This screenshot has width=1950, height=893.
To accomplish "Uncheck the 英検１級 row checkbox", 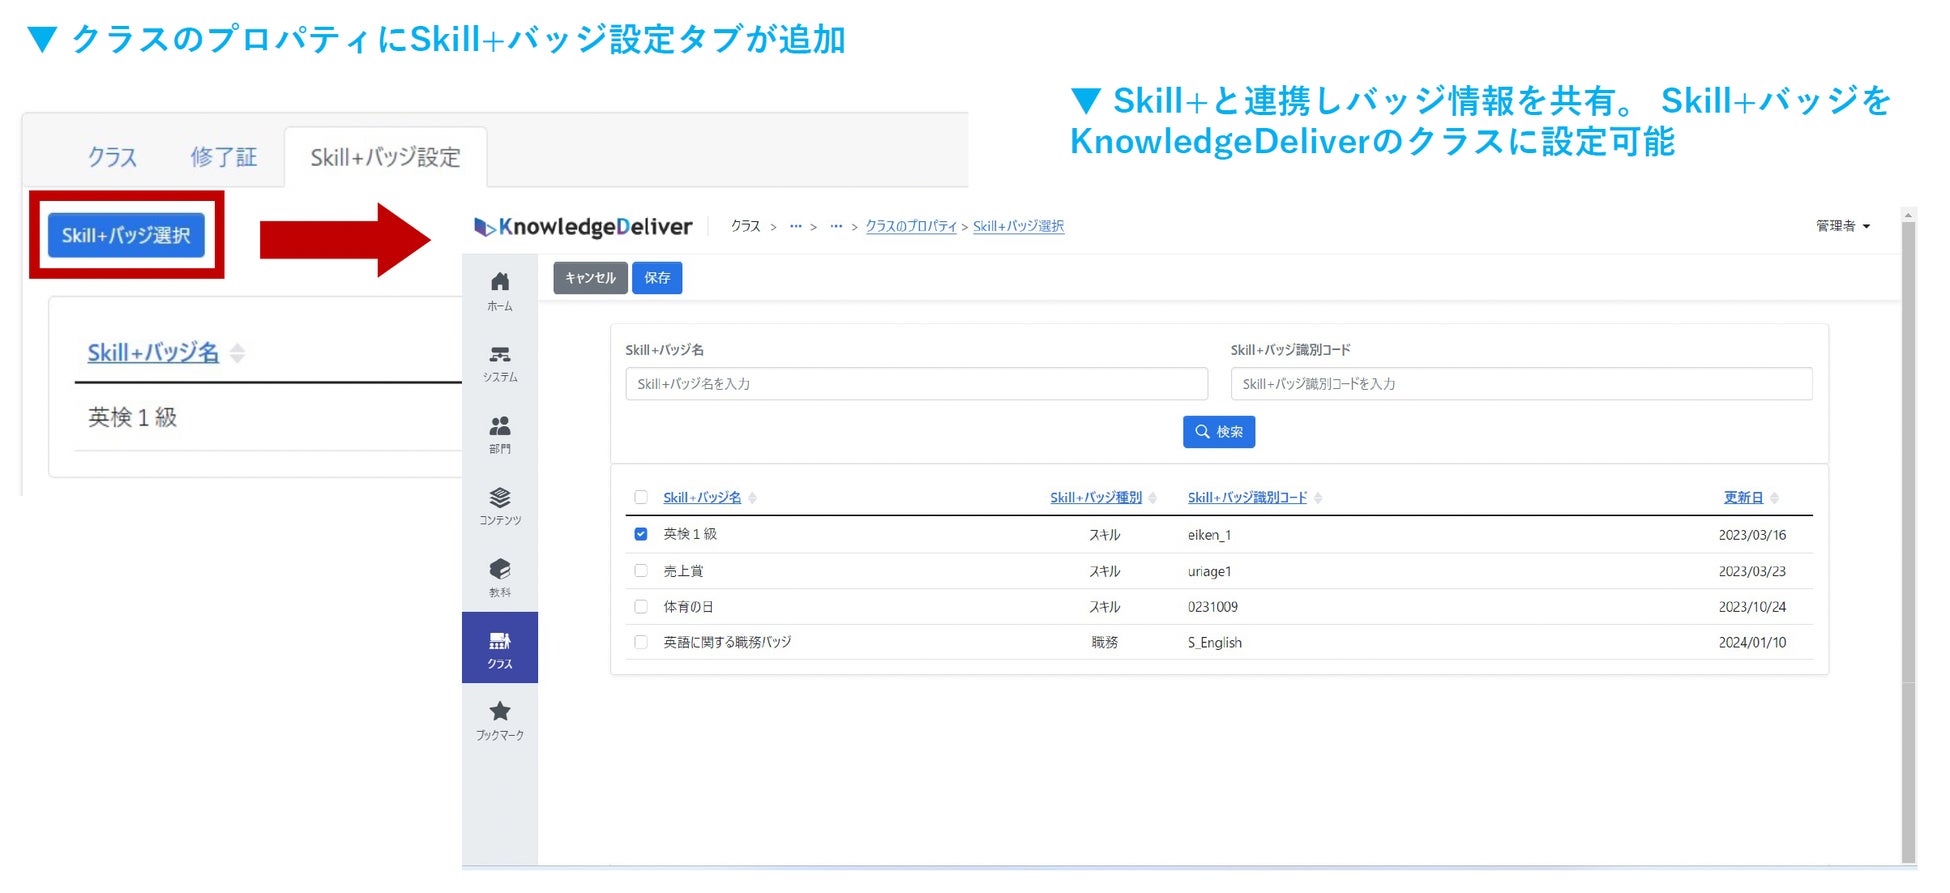I will click(x=641, y=534).
